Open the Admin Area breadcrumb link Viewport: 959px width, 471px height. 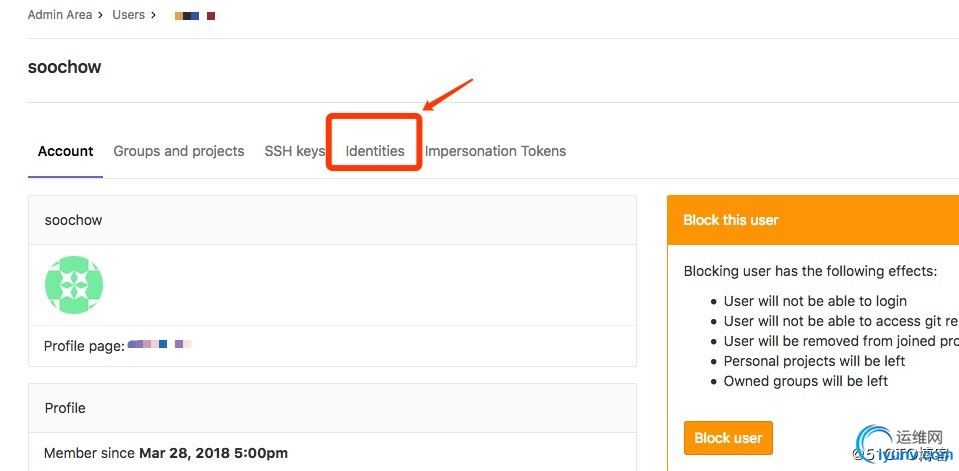pyautogui.click(x=60, y=15)
